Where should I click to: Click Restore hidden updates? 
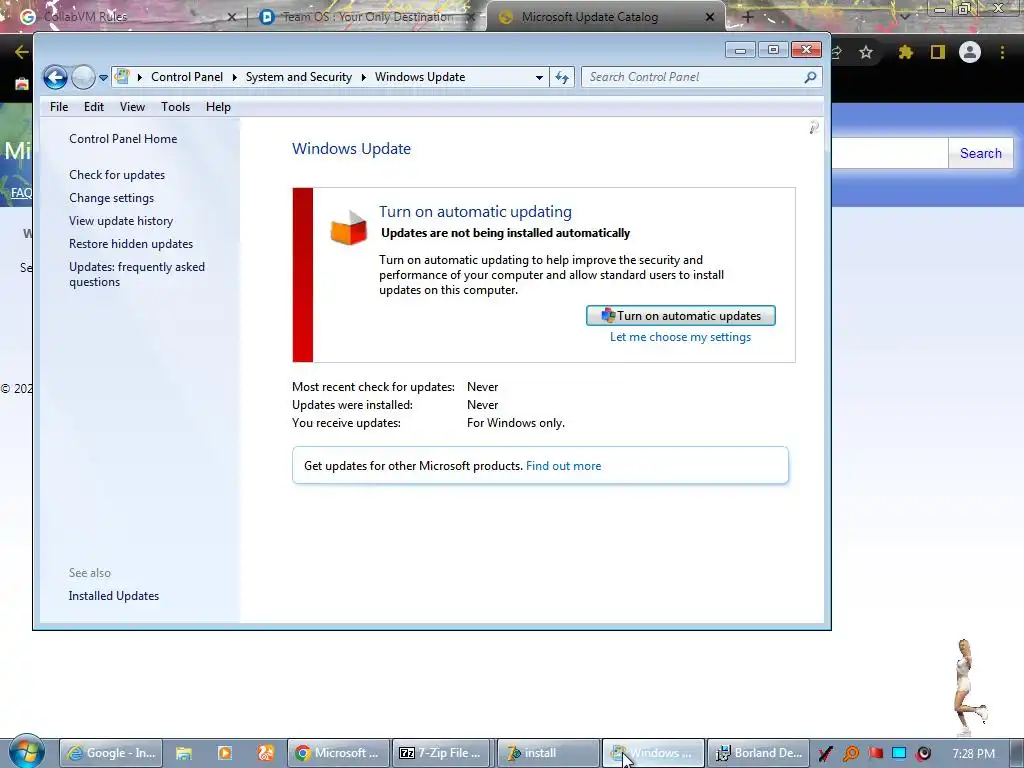click(x=131, y=244)
